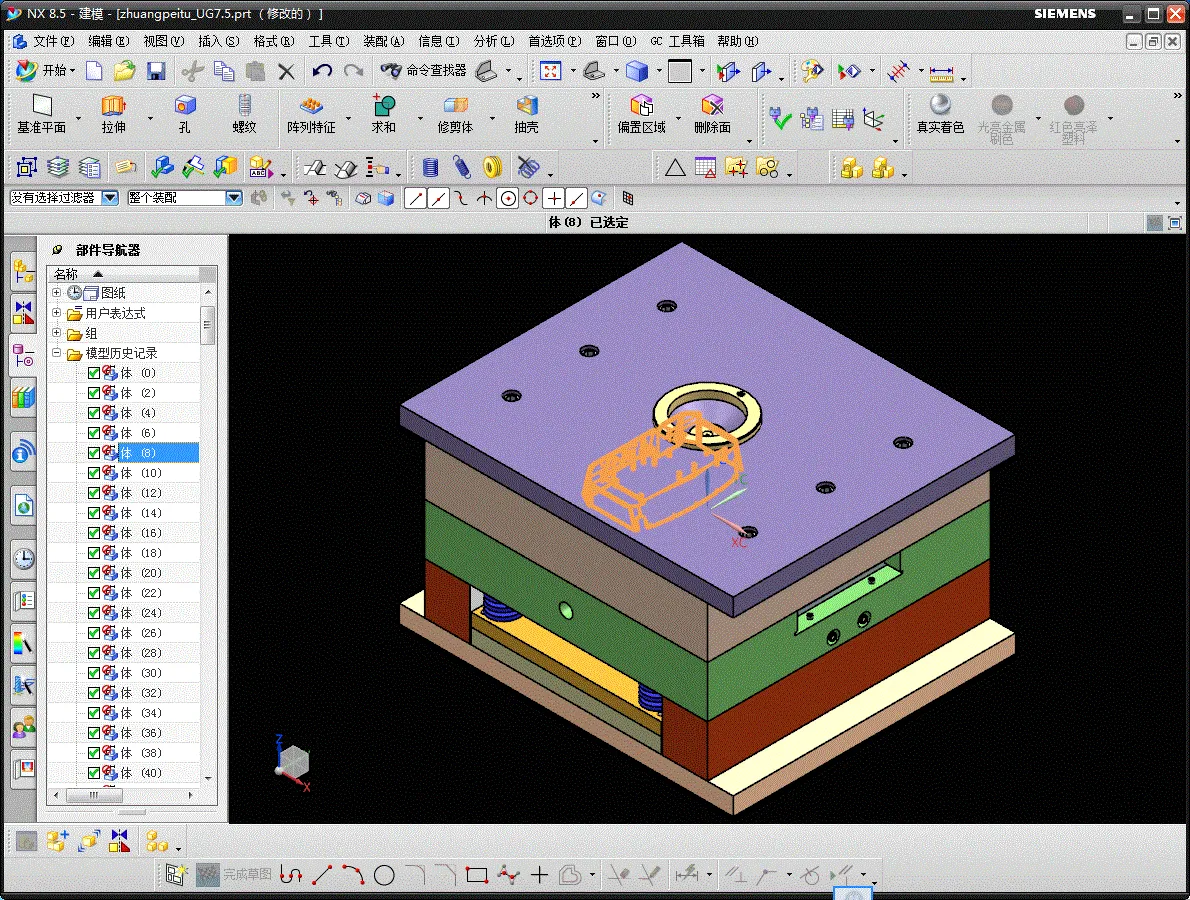Toggle the checkbox for 体 (8)

click(x=94, y=453)
